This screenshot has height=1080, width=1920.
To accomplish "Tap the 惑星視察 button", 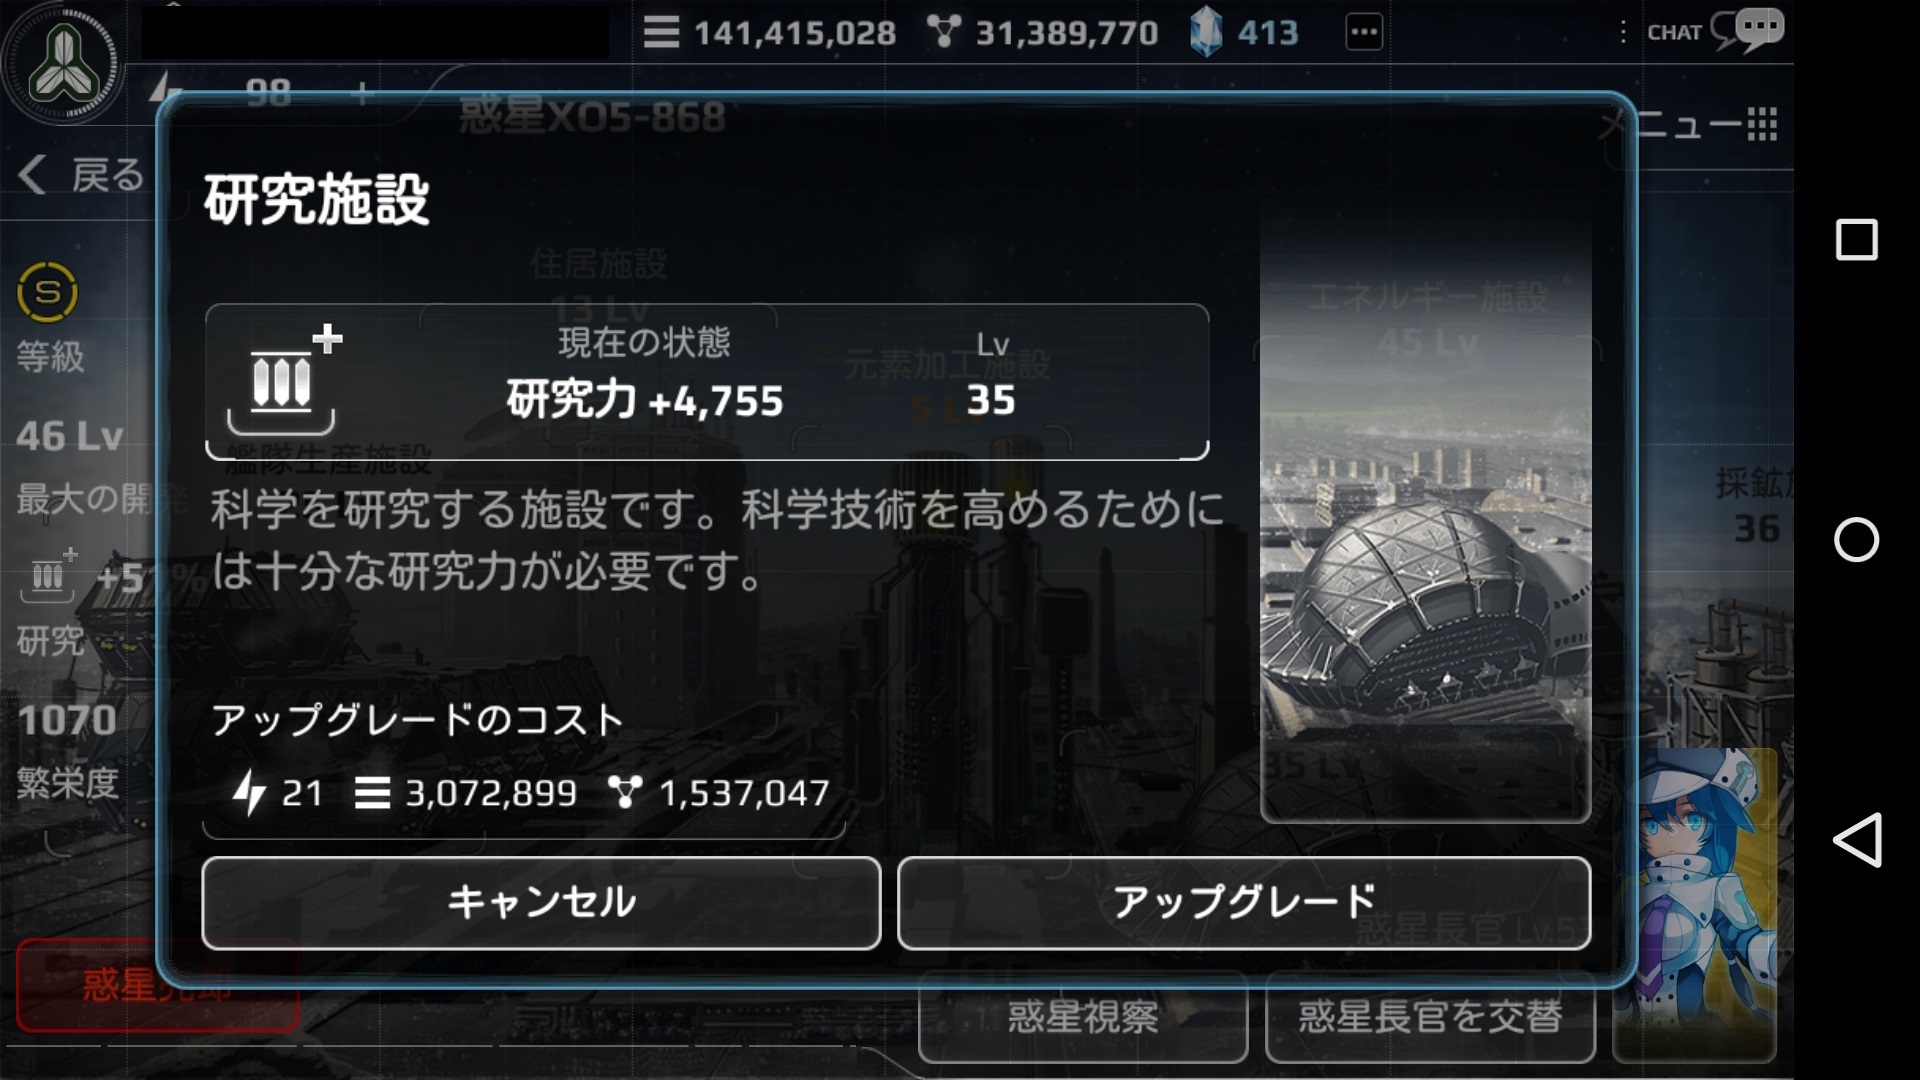I will coord(1083,1017).
